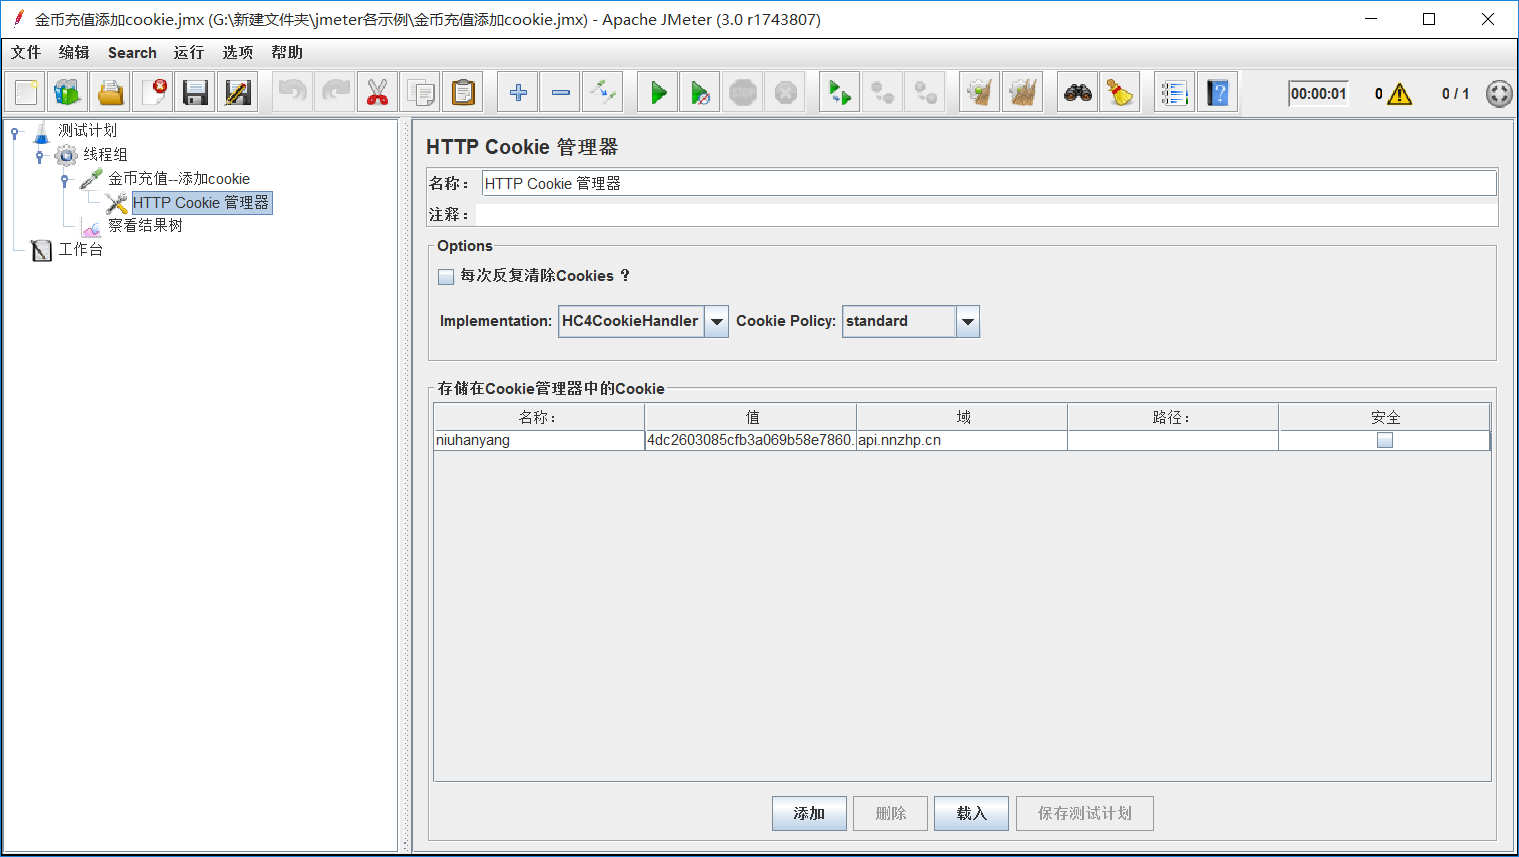This screenshot has height=857, width=1519.
Task: Click the running-threads status icon at toolbar end
Action: (x=1498, y=94)
